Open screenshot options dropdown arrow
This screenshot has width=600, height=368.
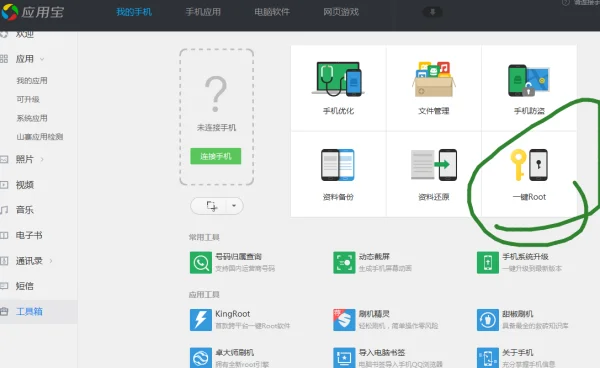tap(234, 206)
